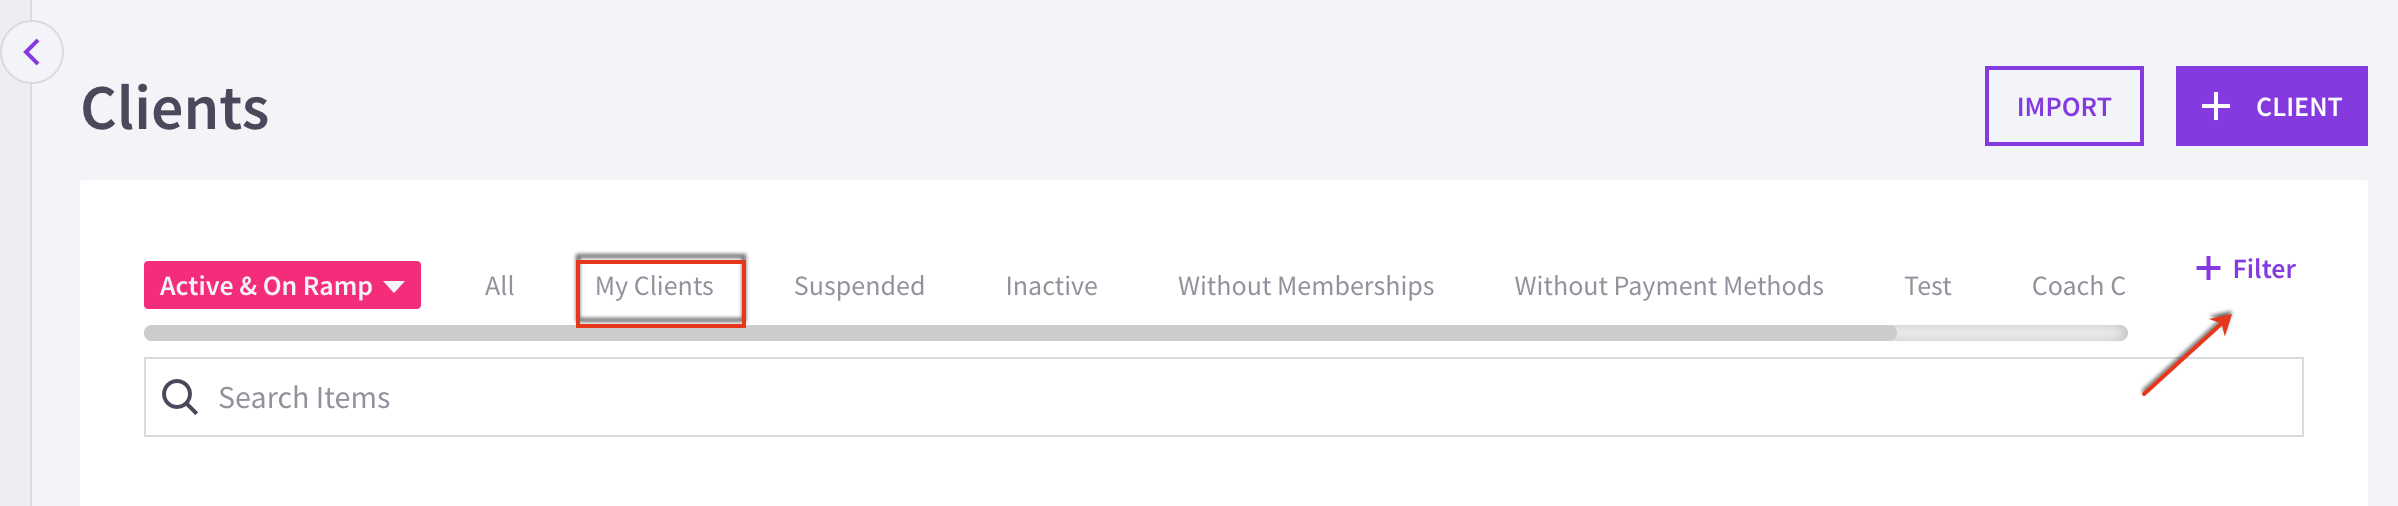Add a new client with CLIENT button
The width and height of the screenshot is (2398, 506).
[2271, 106]
